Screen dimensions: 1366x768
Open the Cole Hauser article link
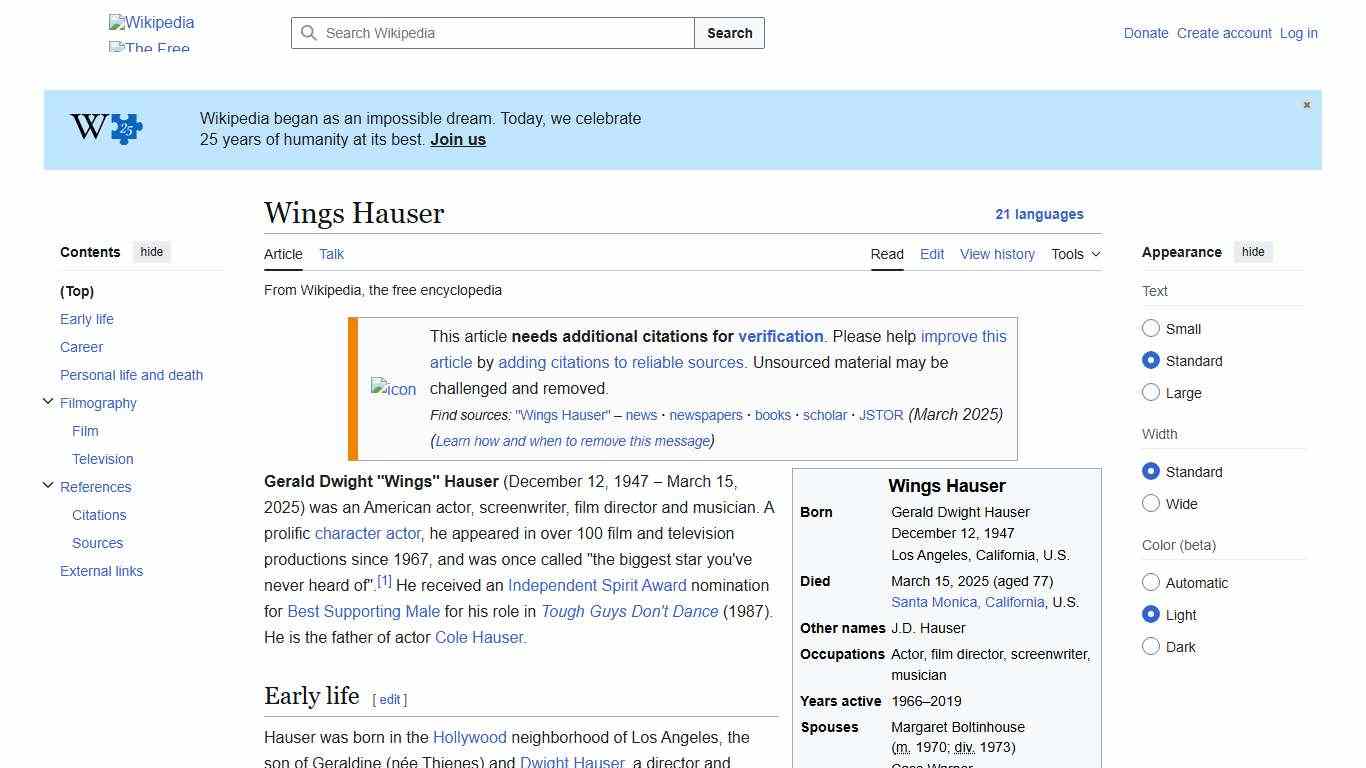(477, 637)
